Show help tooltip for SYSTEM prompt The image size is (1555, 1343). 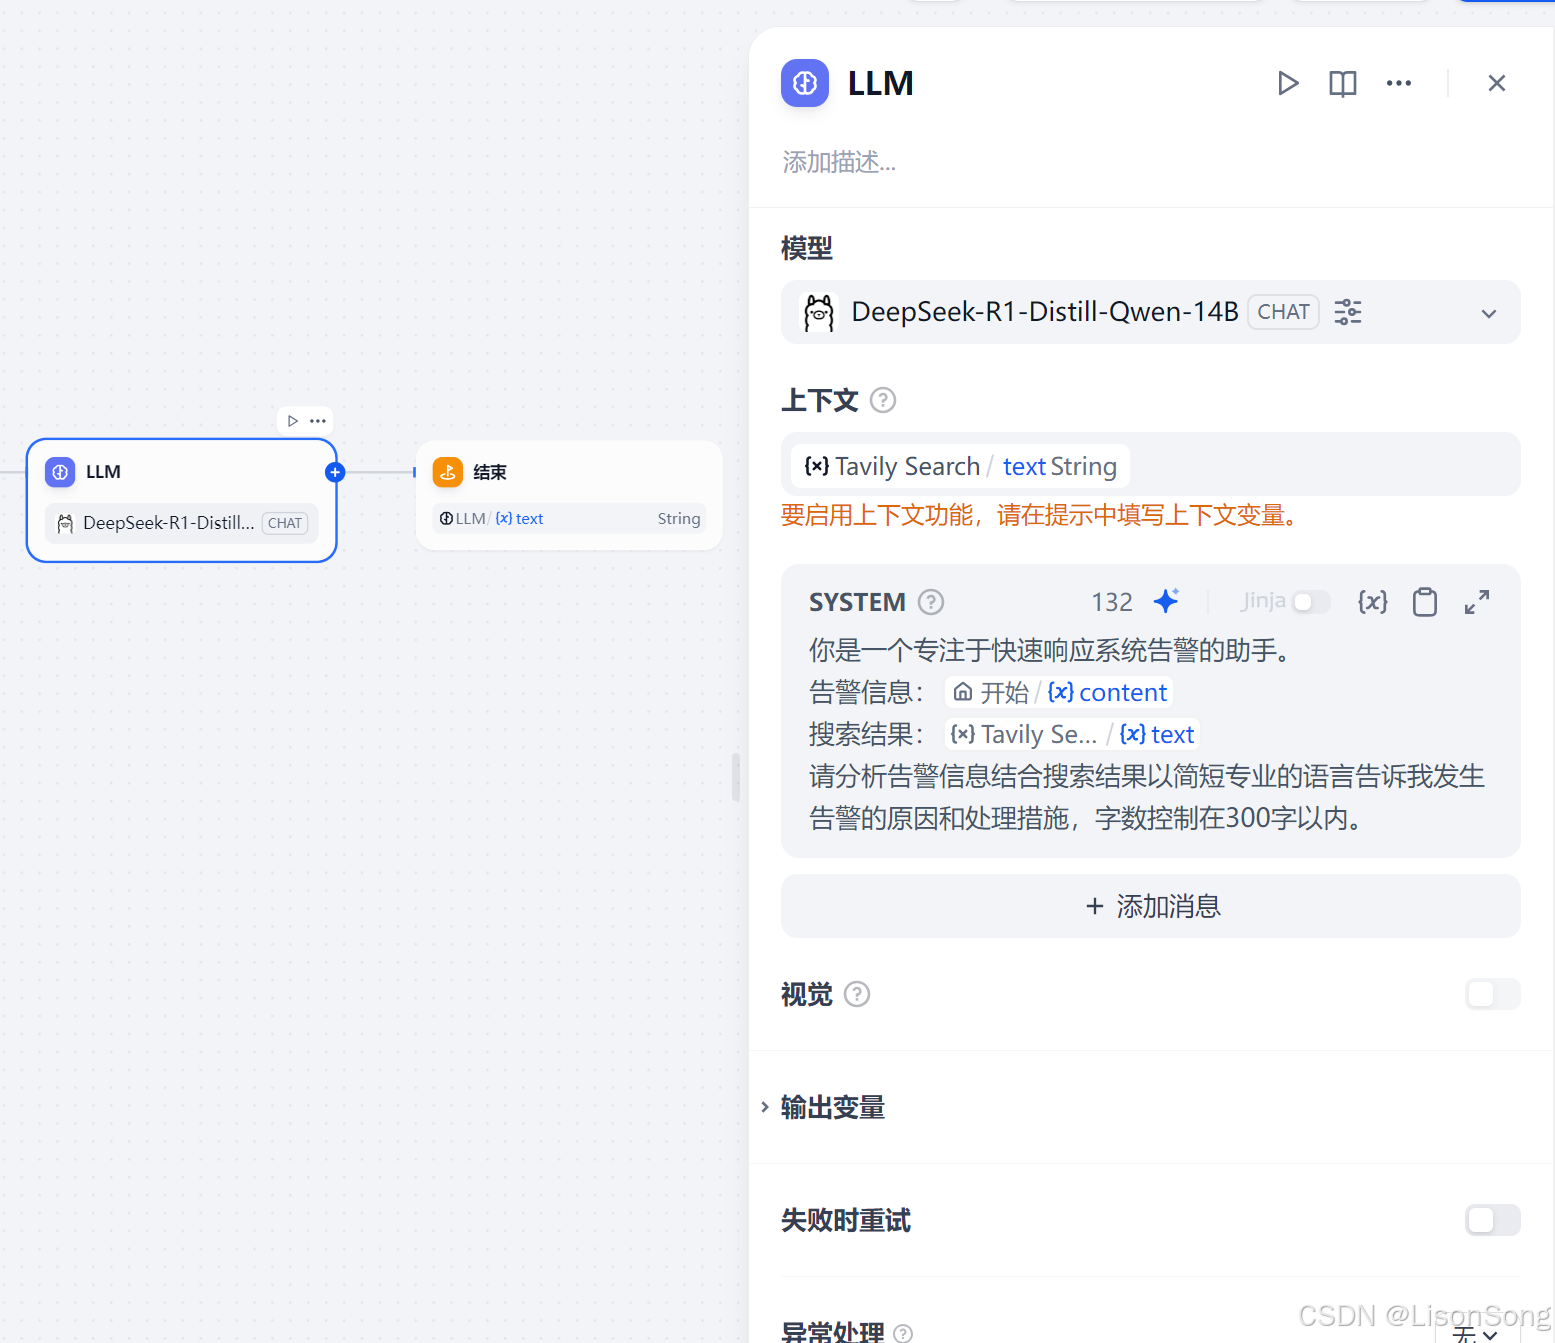[x=931, y=602]
